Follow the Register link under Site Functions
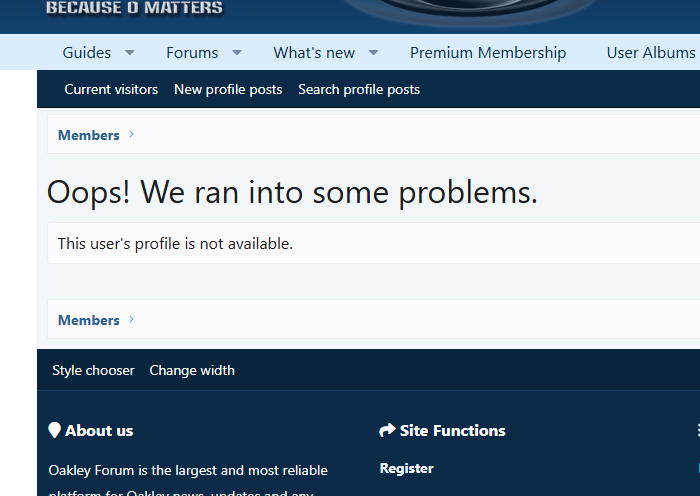 (x=406, y=468)
